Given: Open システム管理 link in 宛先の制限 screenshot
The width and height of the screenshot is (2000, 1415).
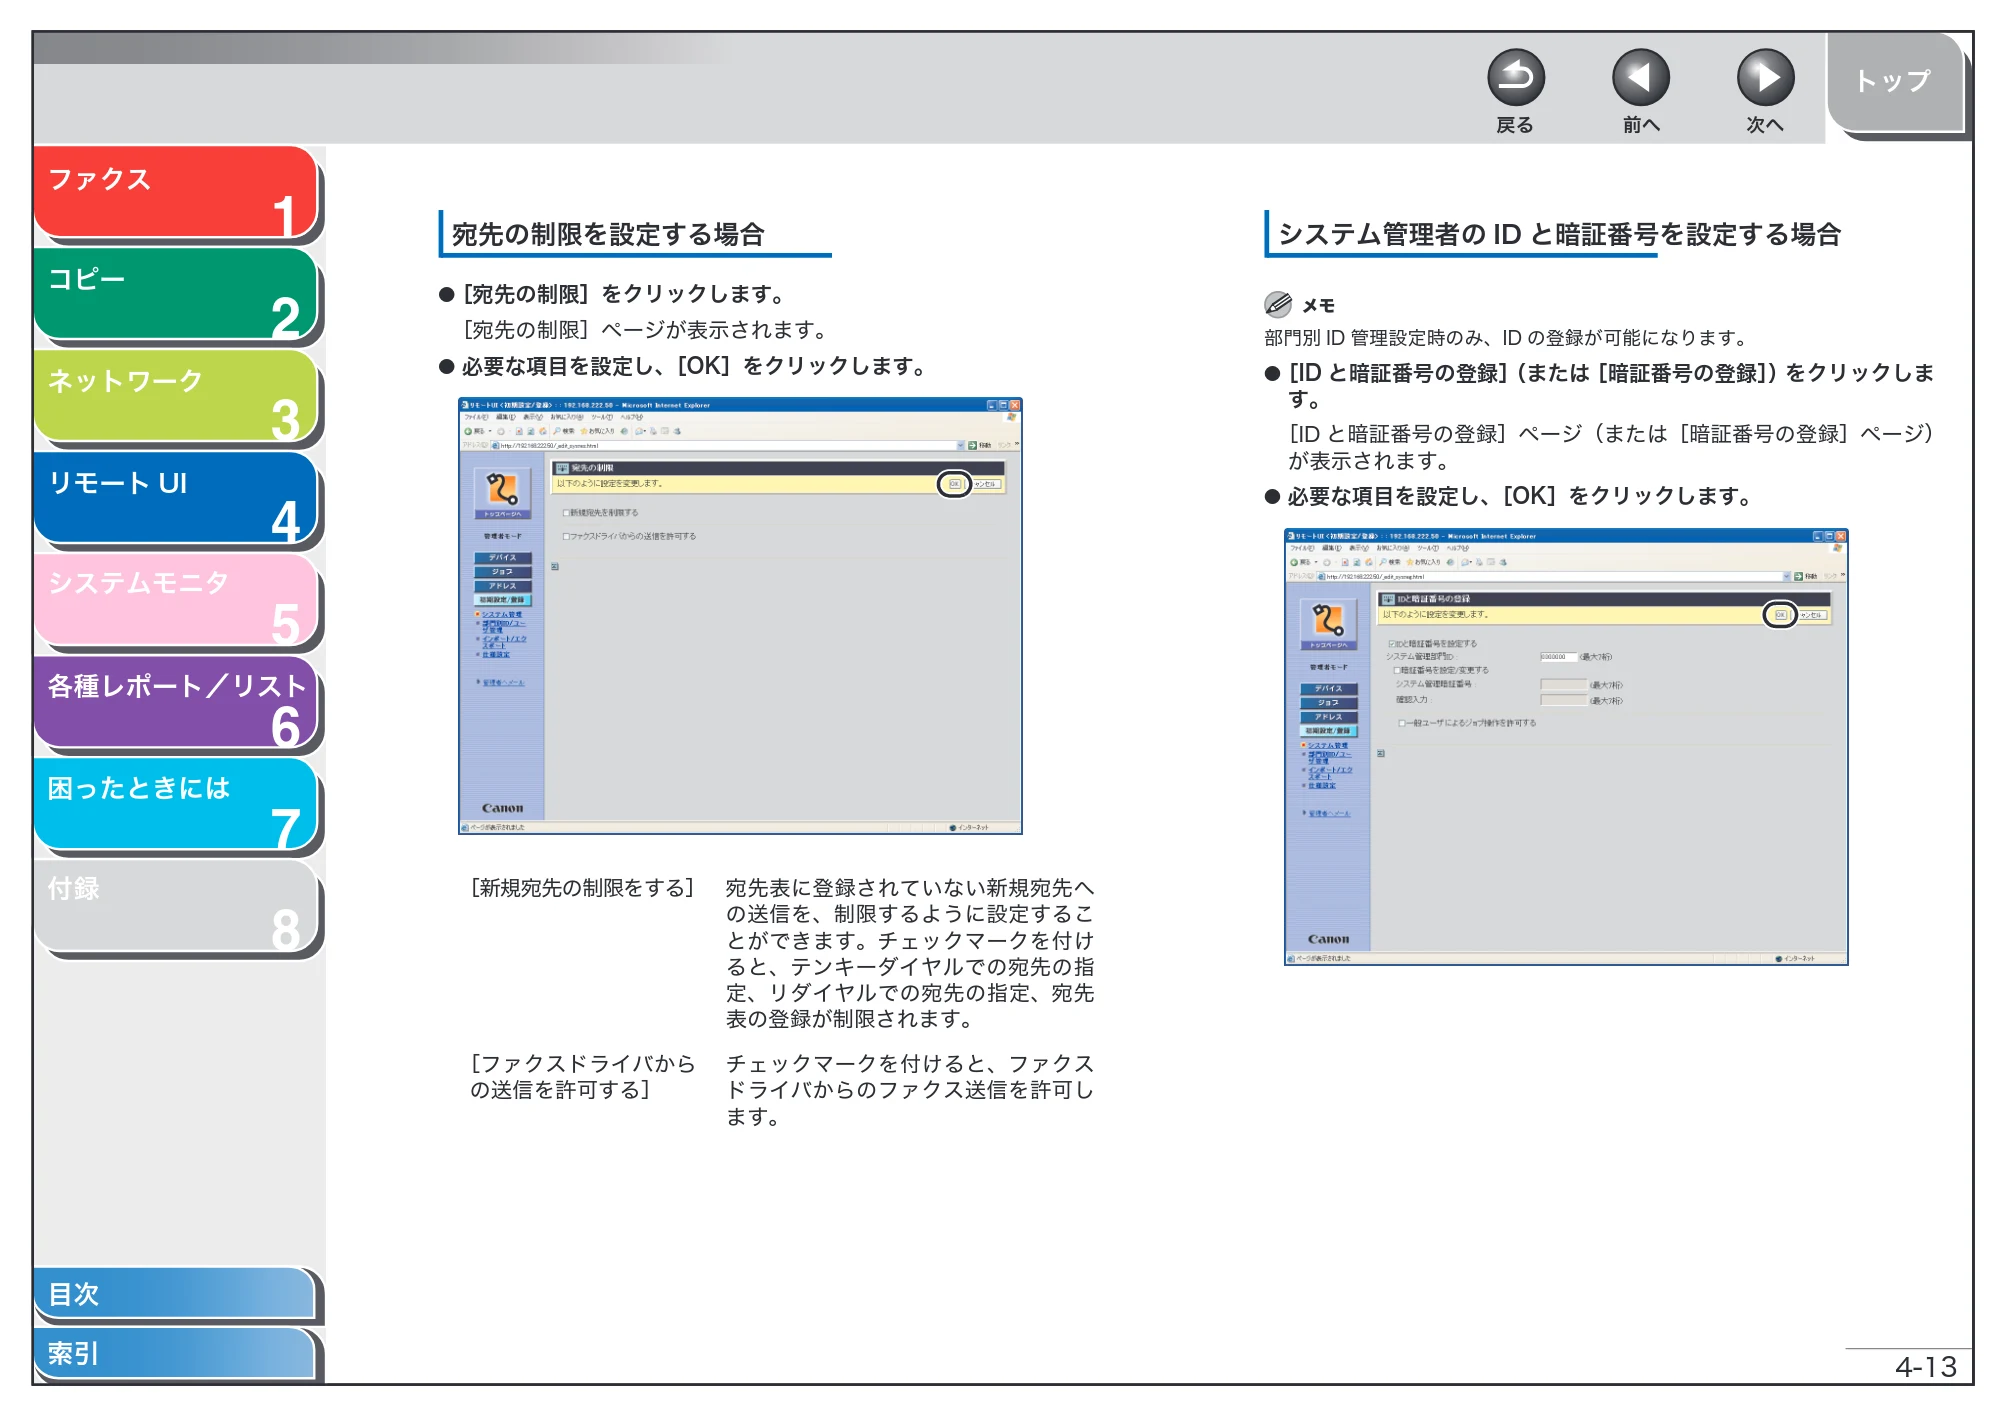Looking at the screenshot, I should [x=501, y=615].
